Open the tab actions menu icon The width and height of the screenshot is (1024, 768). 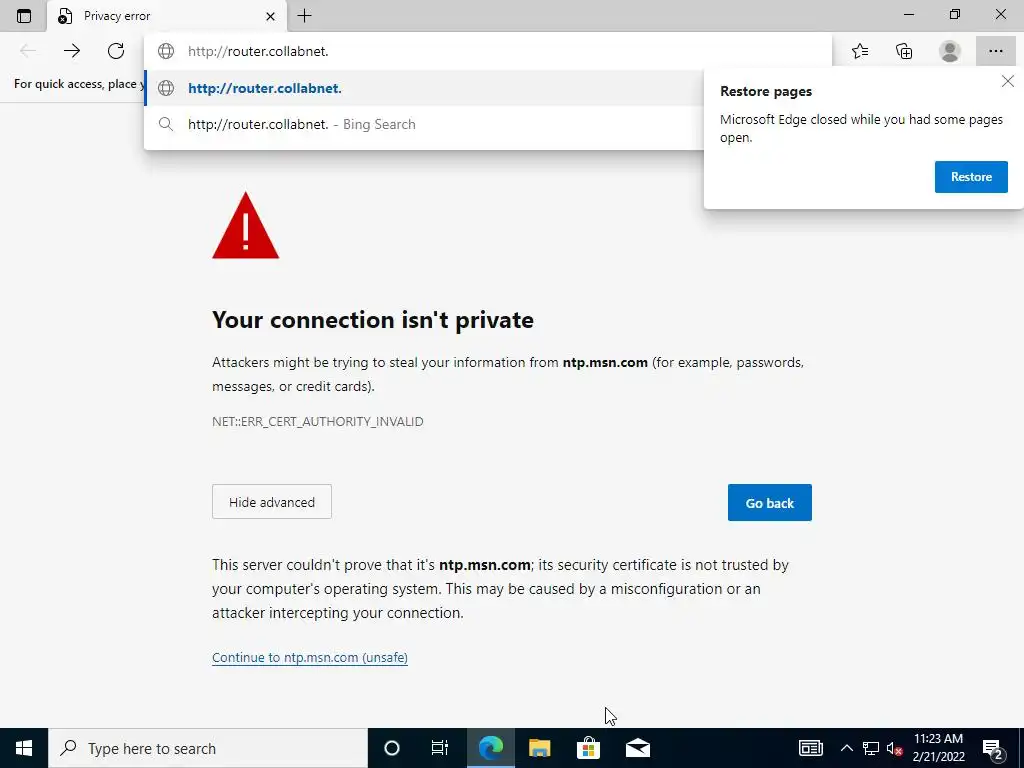pos(24,16)
